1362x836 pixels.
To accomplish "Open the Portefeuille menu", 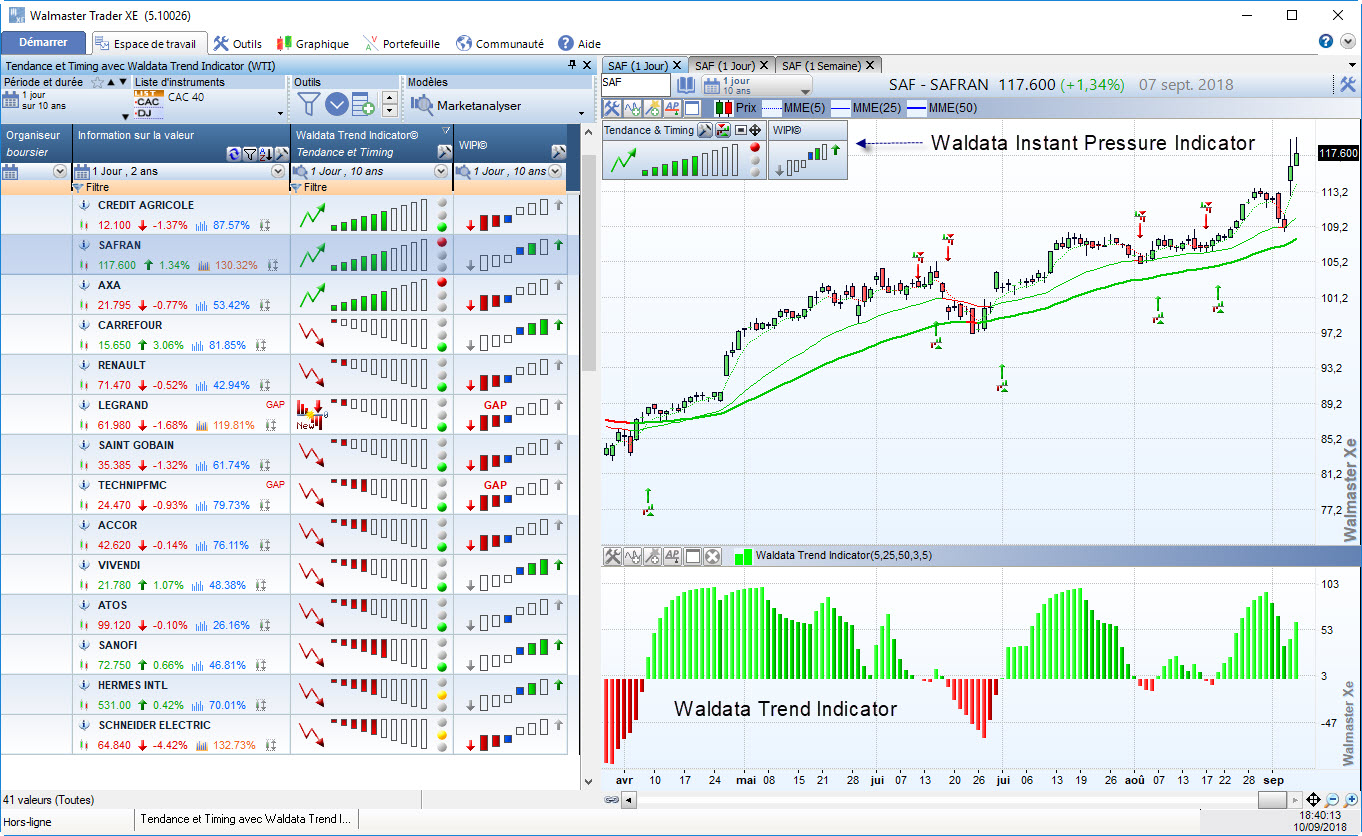I will click(x=402, y=43).
